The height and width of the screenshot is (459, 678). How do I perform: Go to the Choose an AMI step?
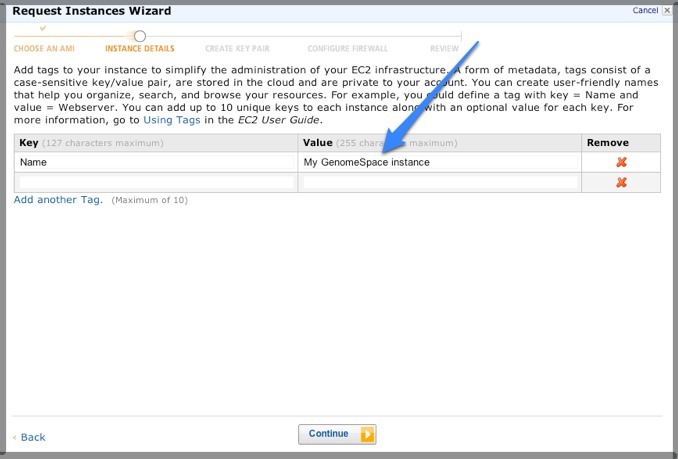point(42,48)
